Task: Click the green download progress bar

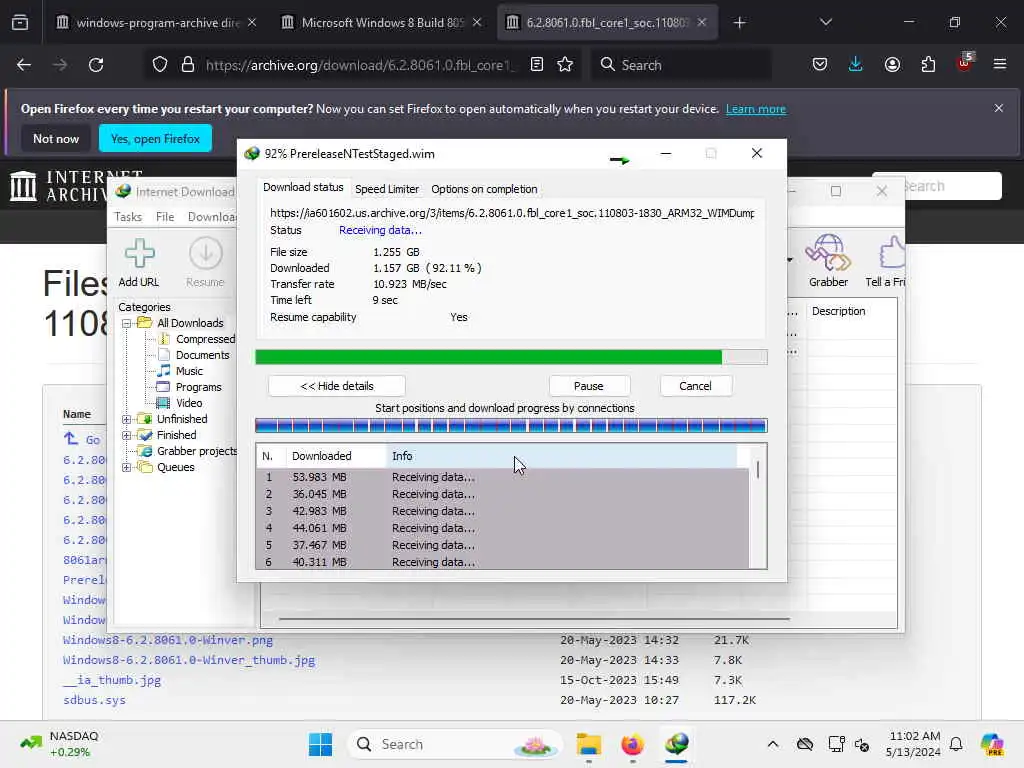Action: click(x=511, y=357)
